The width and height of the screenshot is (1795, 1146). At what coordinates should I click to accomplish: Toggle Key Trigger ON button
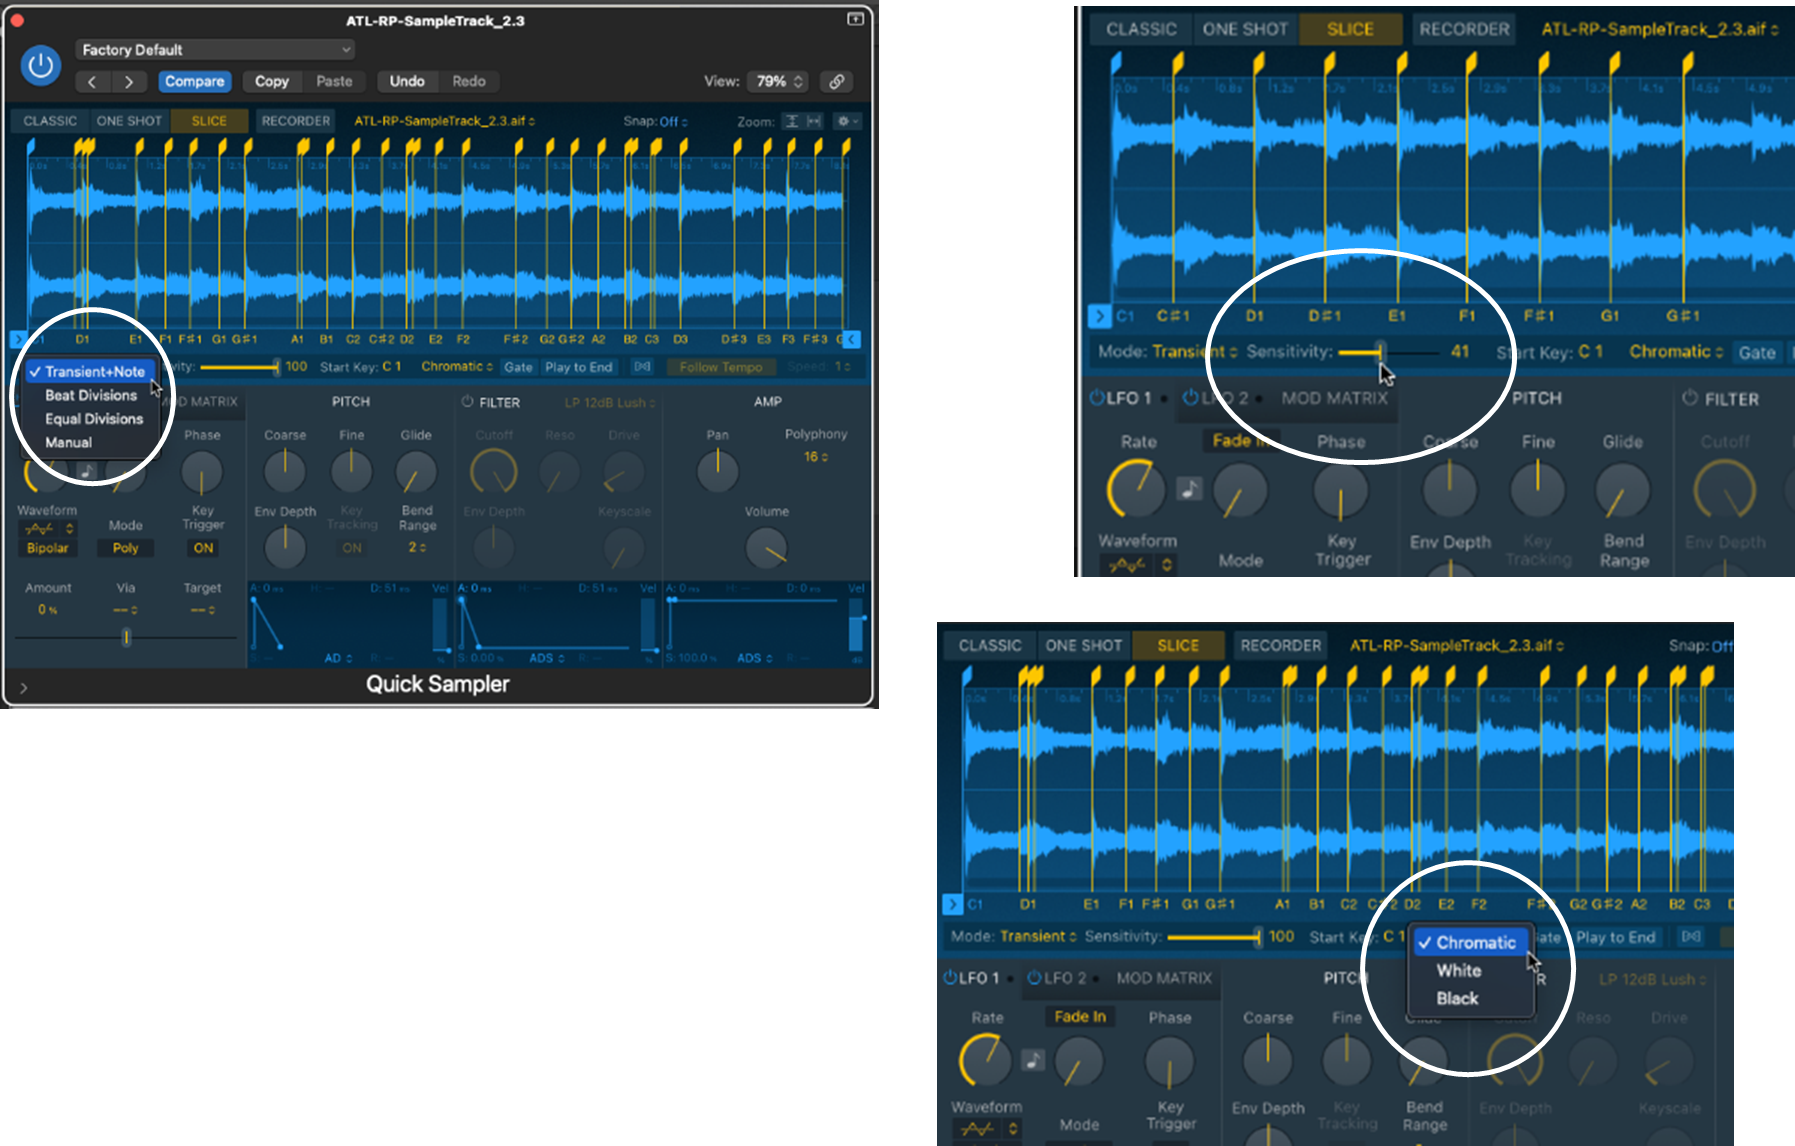[x=203, y=548]
